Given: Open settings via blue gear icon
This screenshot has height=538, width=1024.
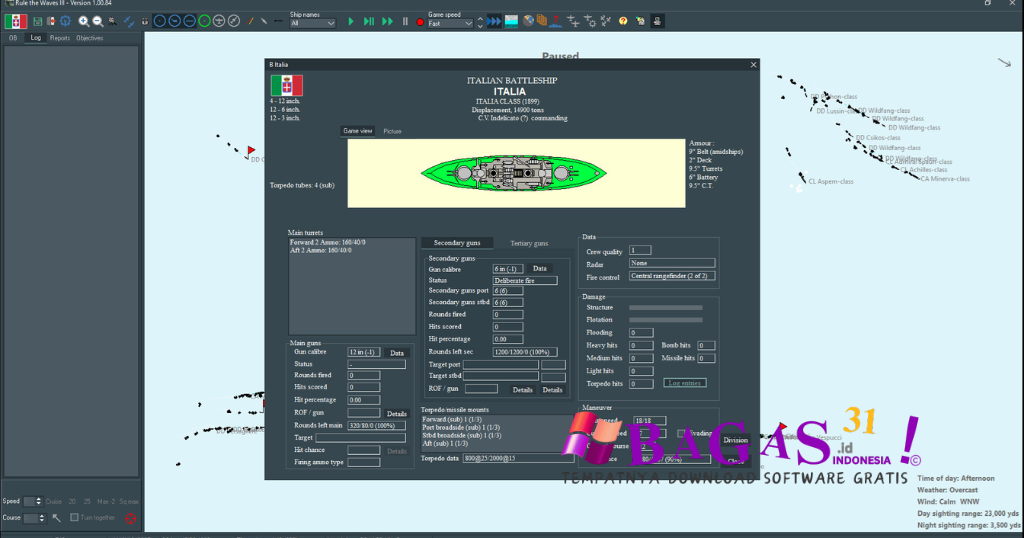Looking at the screenshot, I should pos(65,22).
